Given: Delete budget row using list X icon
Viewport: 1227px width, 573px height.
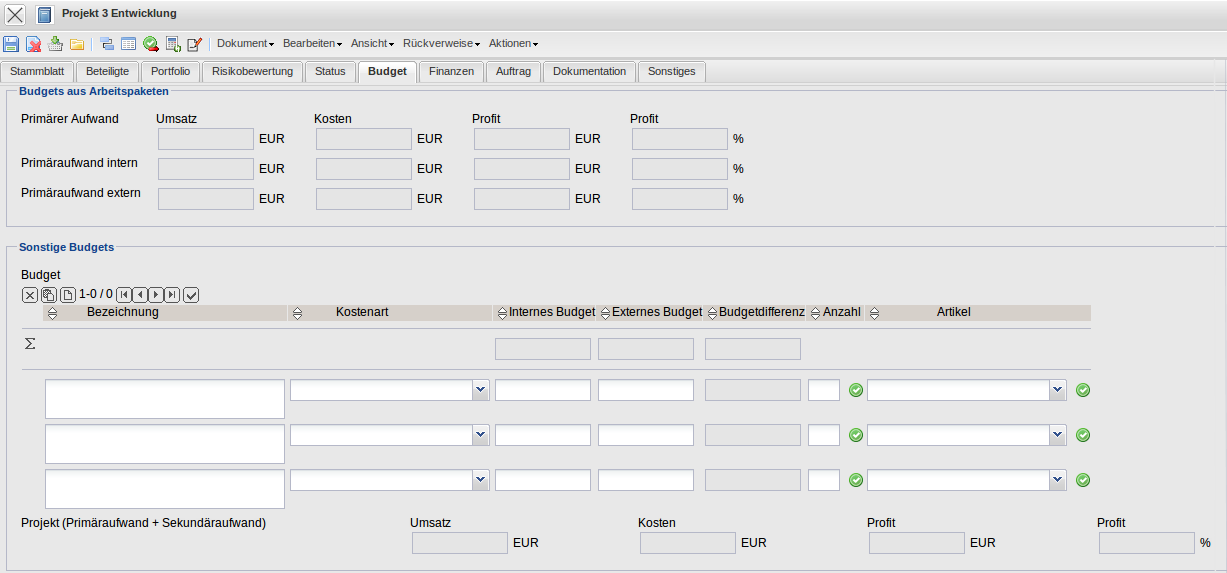Looking at the screenshot, I should point(30,295).
